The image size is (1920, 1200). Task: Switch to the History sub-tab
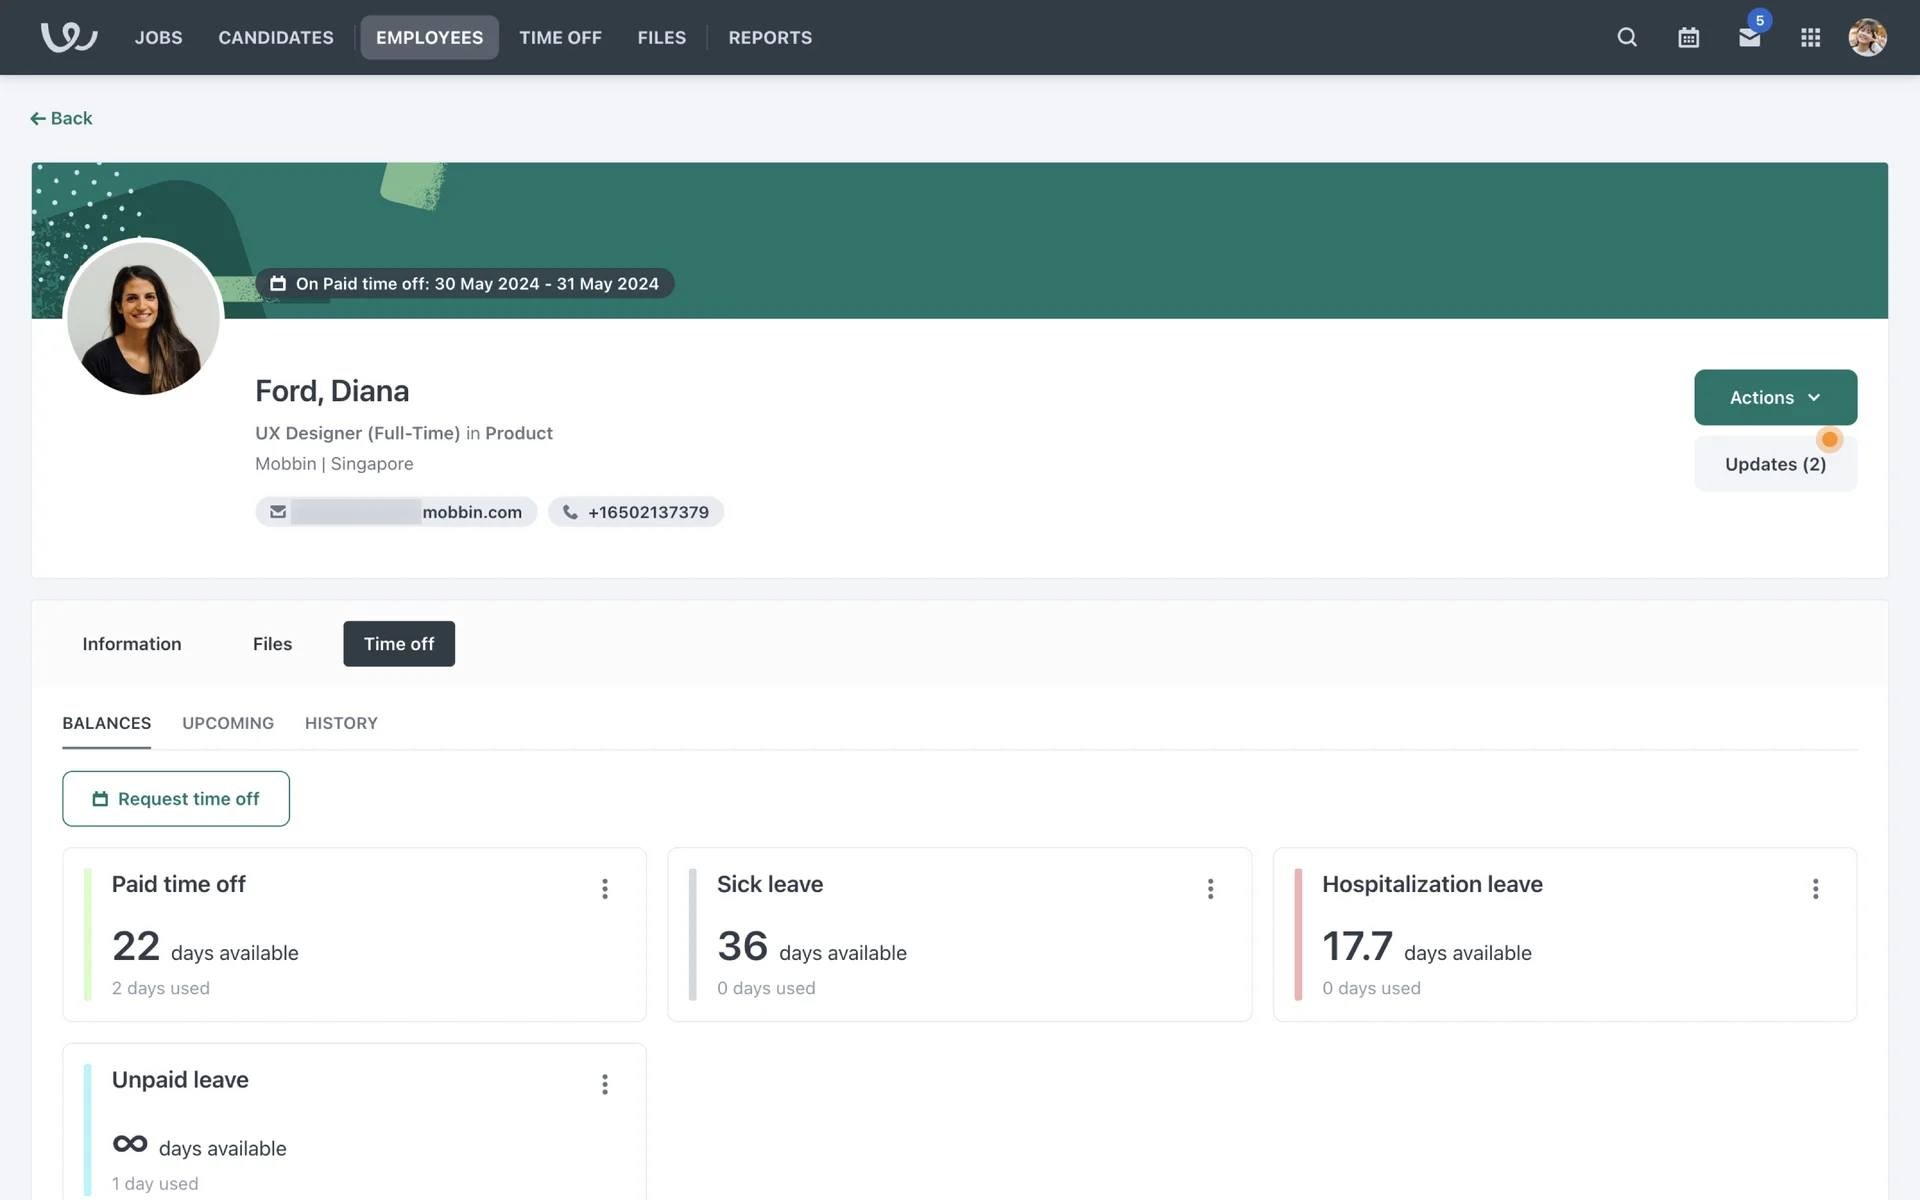[x=341, y=723]
